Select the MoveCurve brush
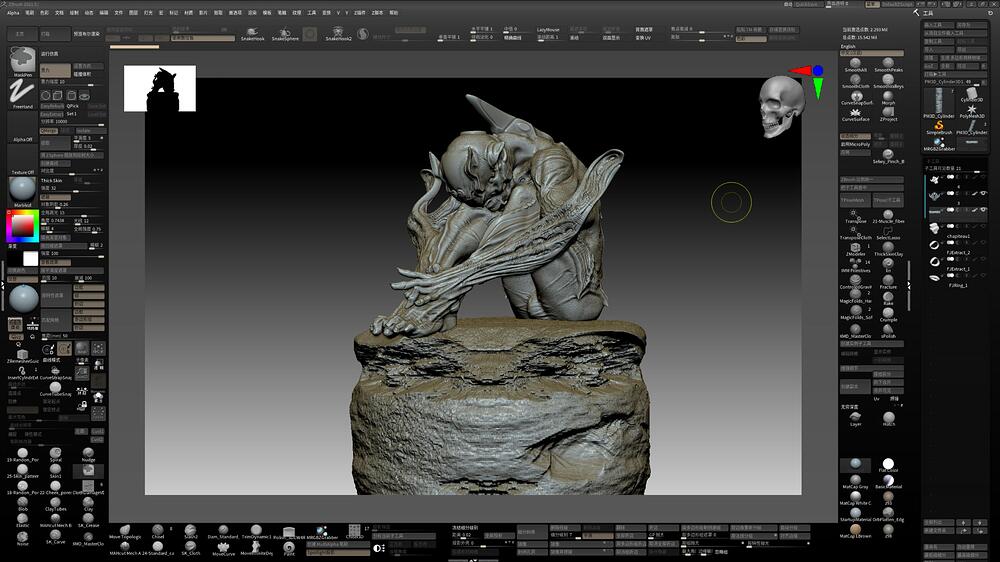1000x562 pixels. pos(223,549)
